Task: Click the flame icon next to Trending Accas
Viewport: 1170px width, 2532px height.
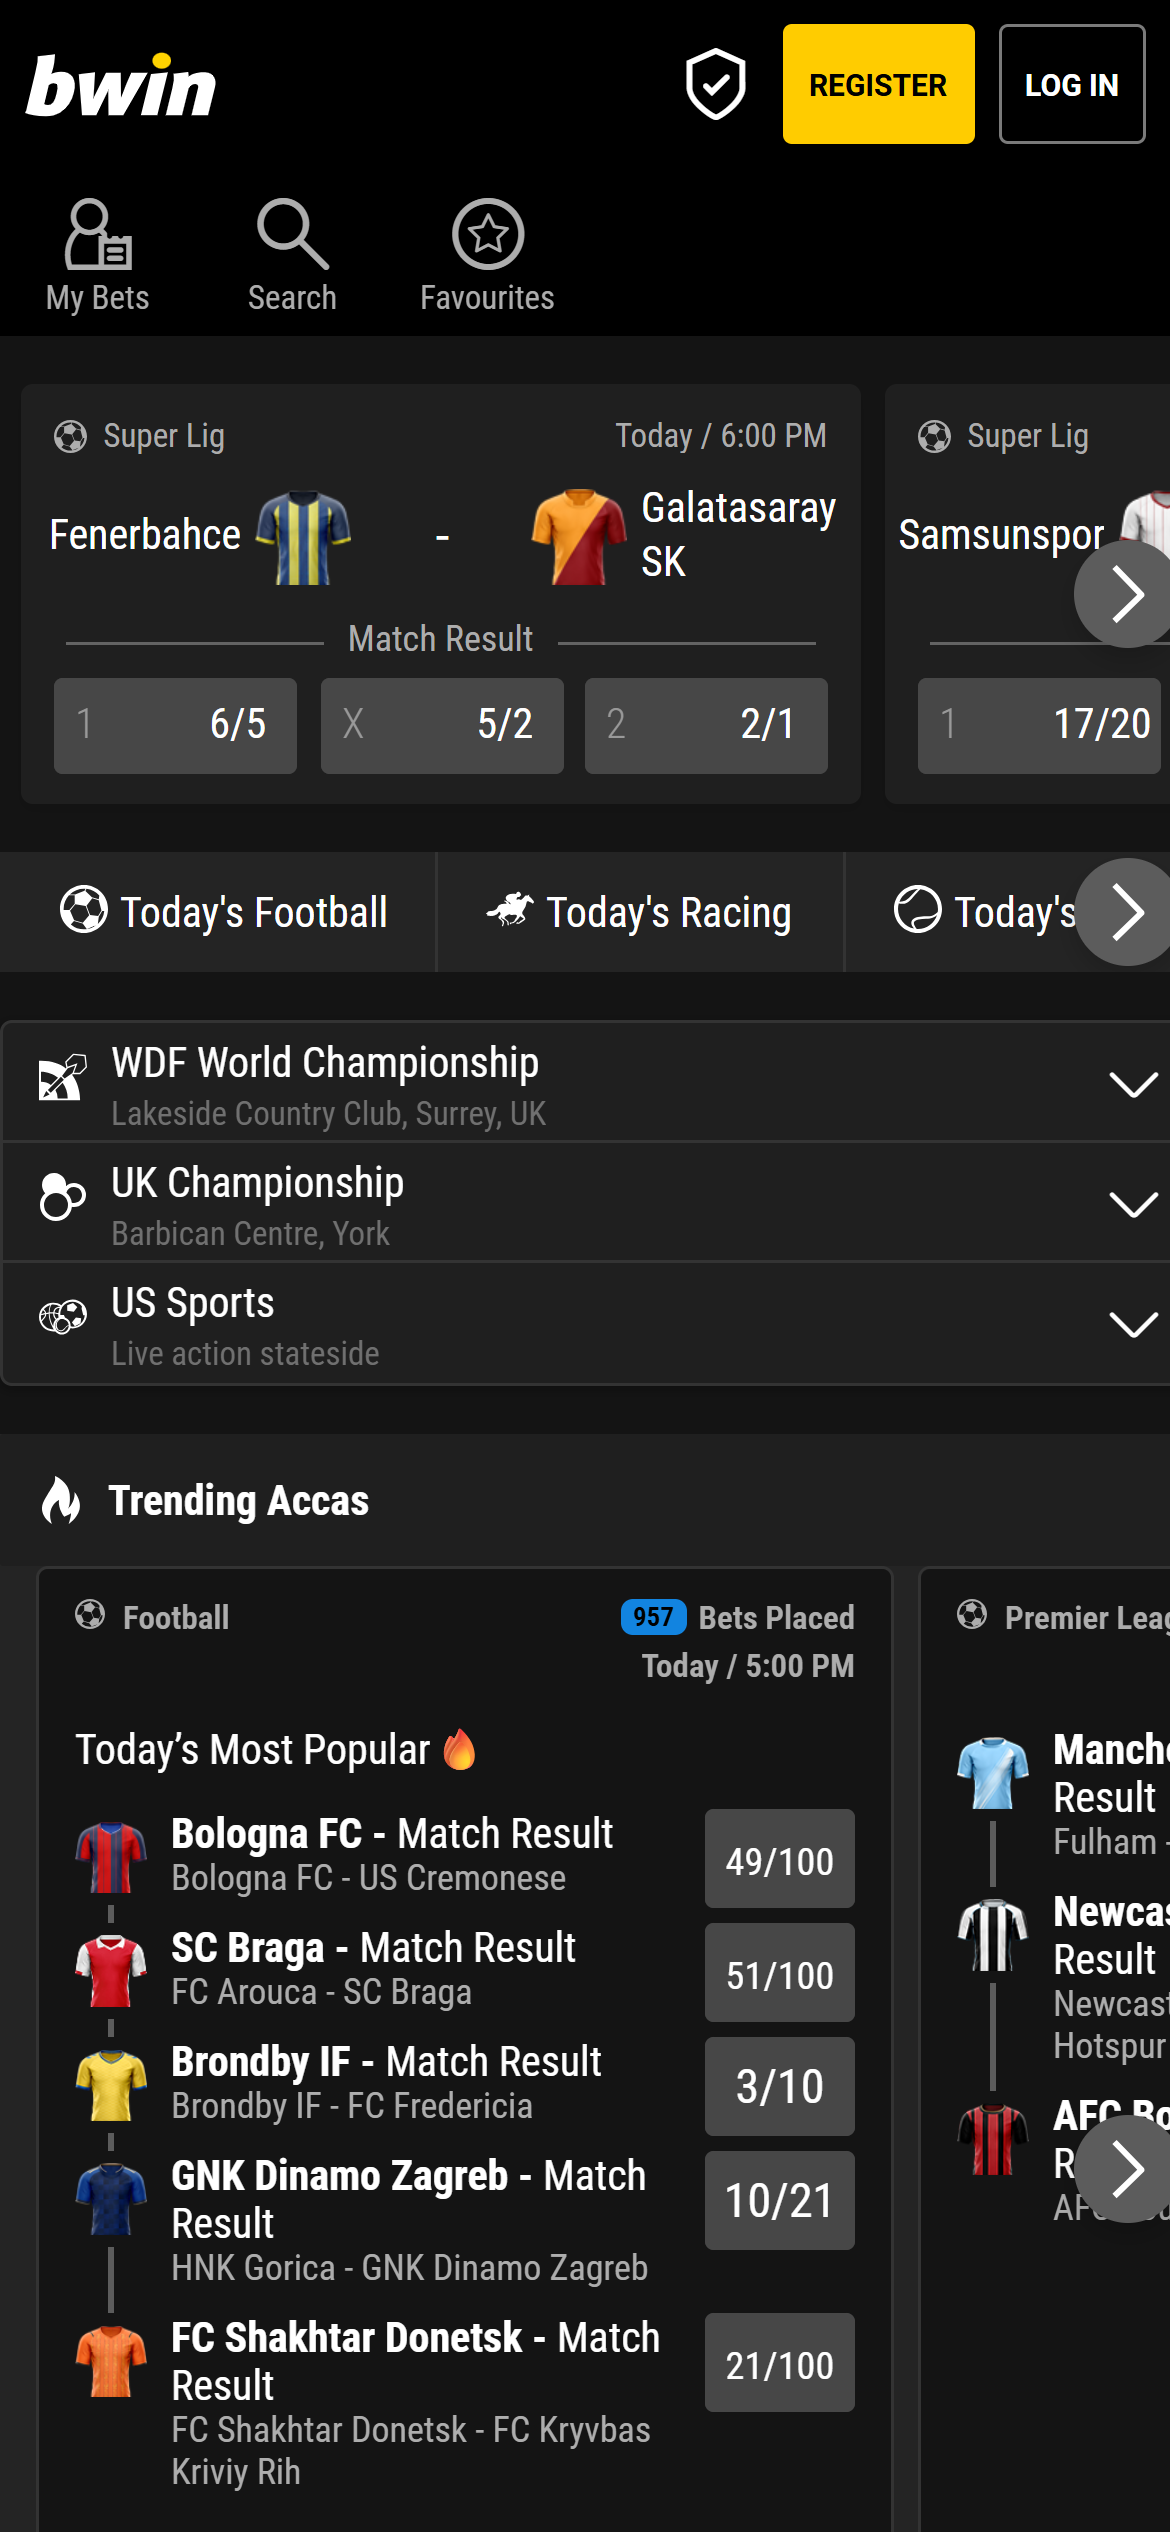Action: (x=60, y=1500)
